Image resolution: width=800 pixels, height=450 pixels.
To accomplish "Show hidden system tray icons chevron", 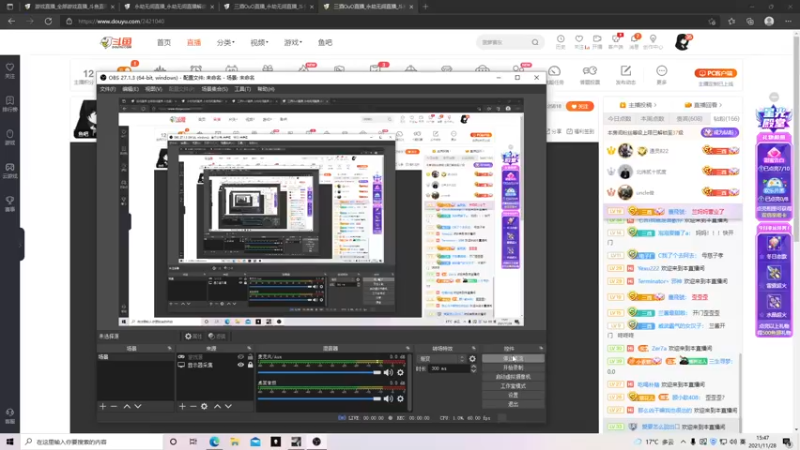I will tap(683, 442).
